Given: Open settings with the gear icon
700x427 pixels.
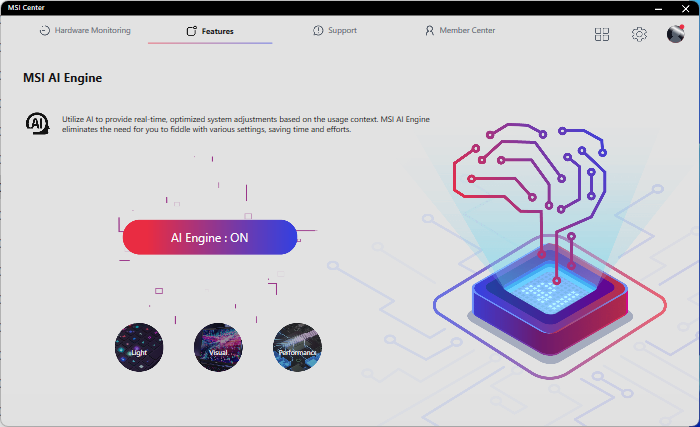Looking at the screenshot, I should pos(639,34).
